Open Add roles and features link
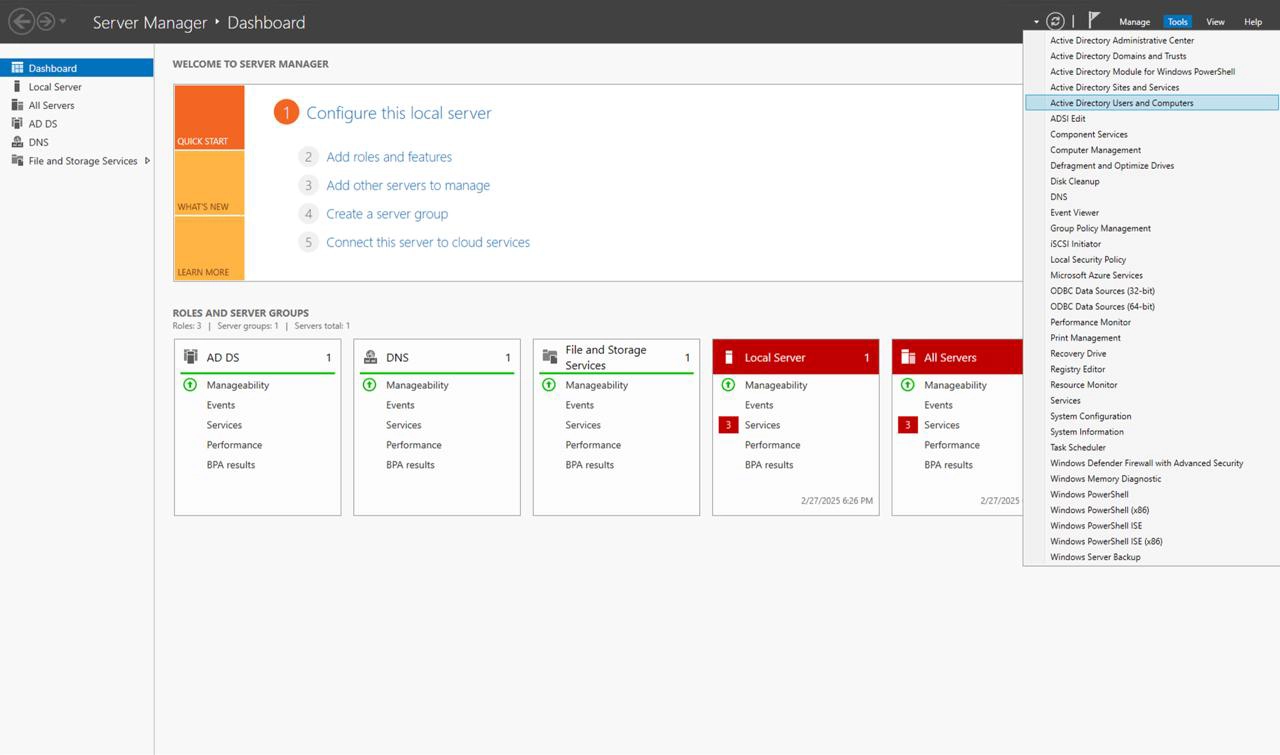 coord(389,157)
